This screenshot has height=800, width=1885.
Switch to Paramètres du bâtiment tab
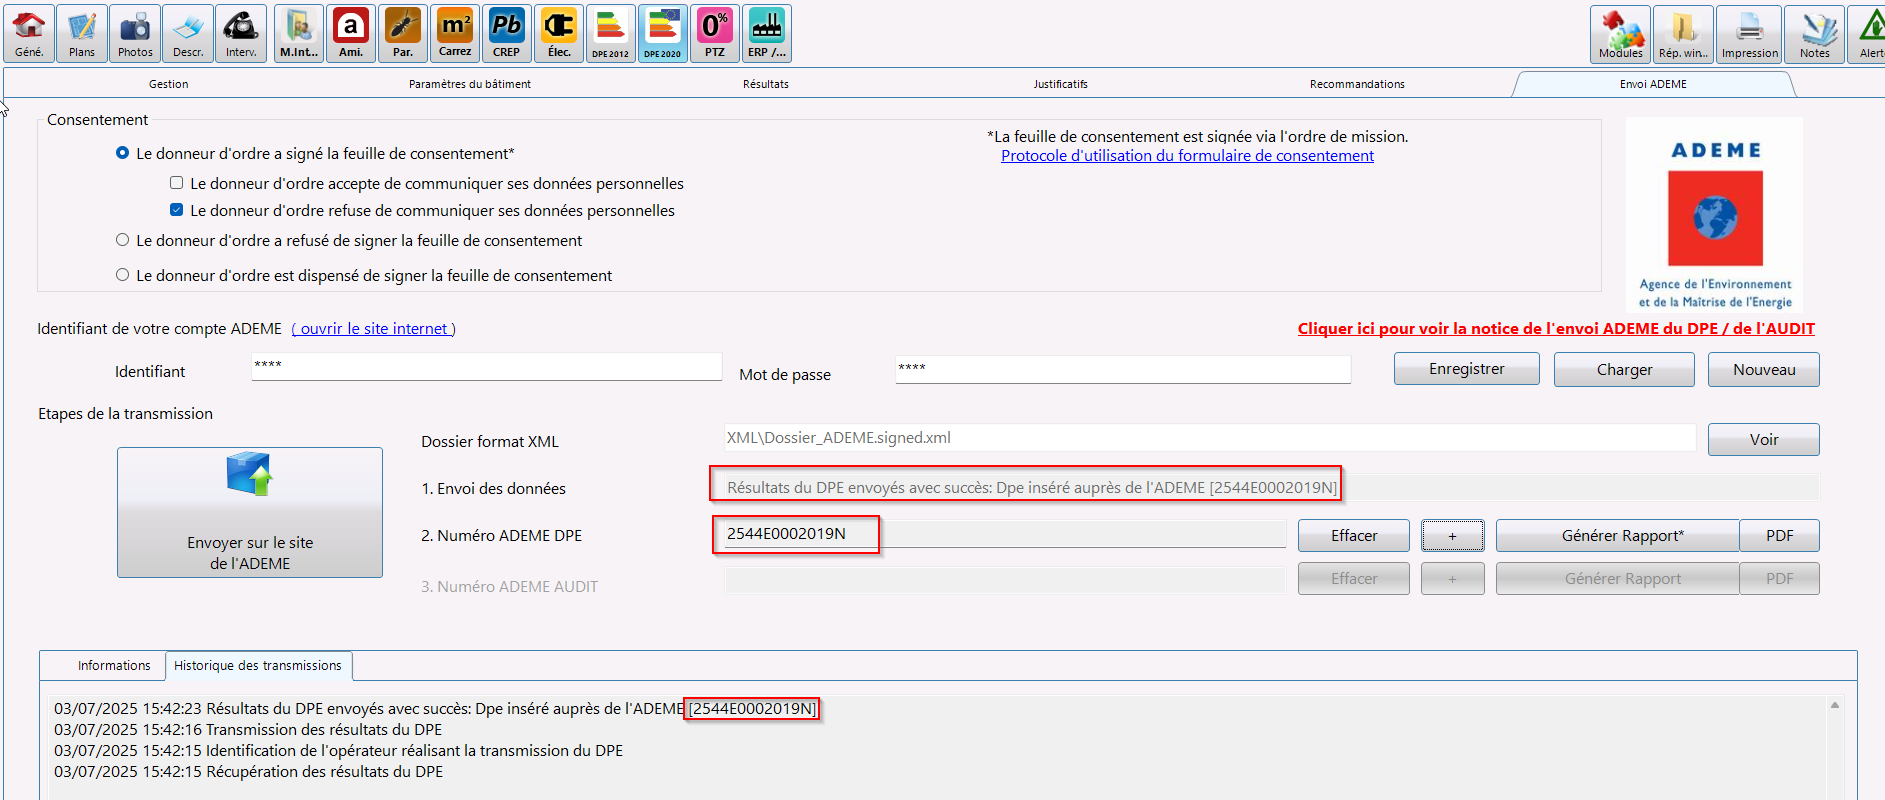470,84
